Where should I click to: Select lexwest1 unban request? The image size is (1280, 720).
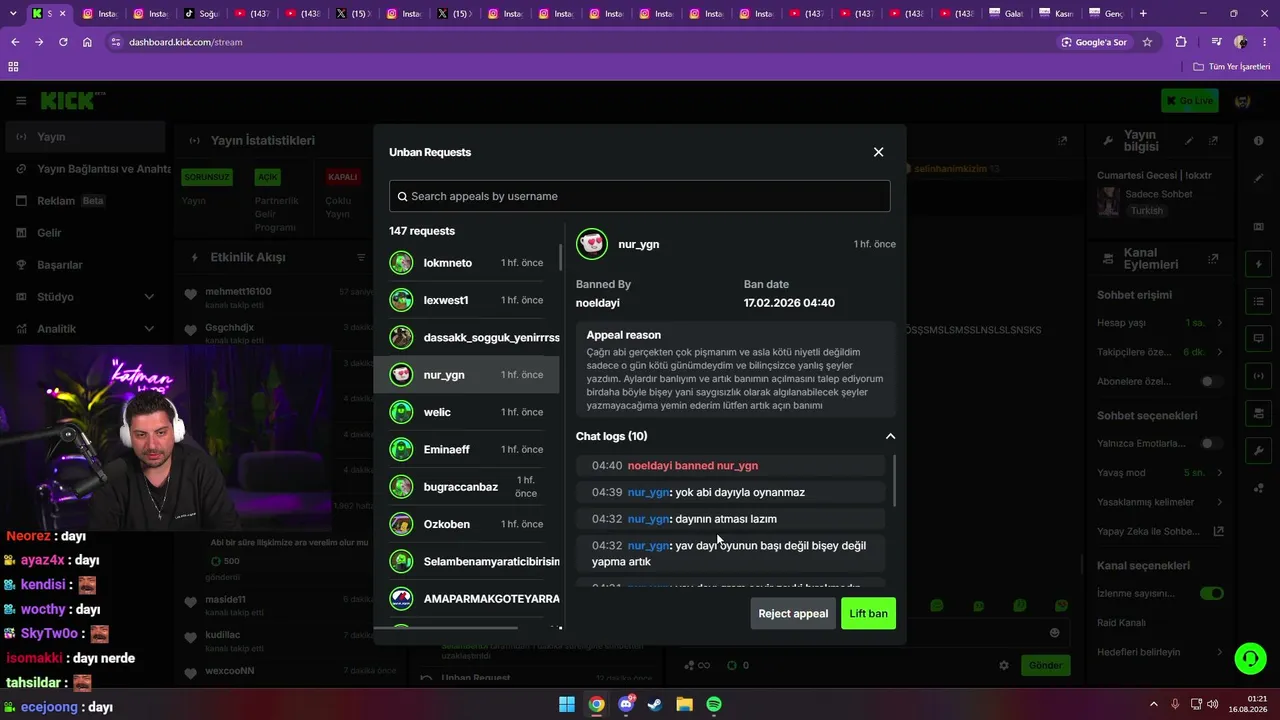(x=466, y=300)
